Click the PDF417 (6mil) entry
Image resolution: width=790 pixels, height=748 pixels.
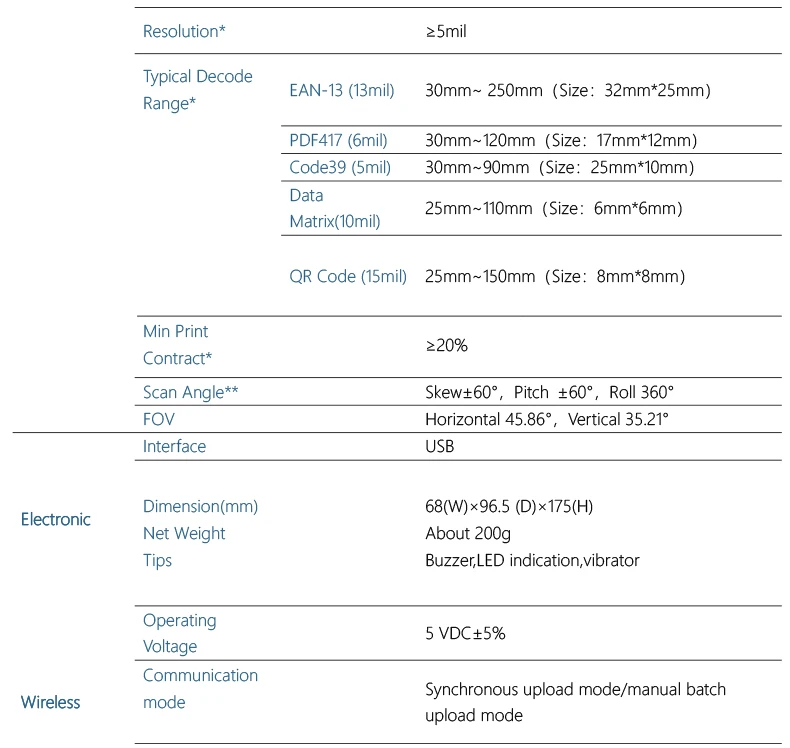[338, 140]
